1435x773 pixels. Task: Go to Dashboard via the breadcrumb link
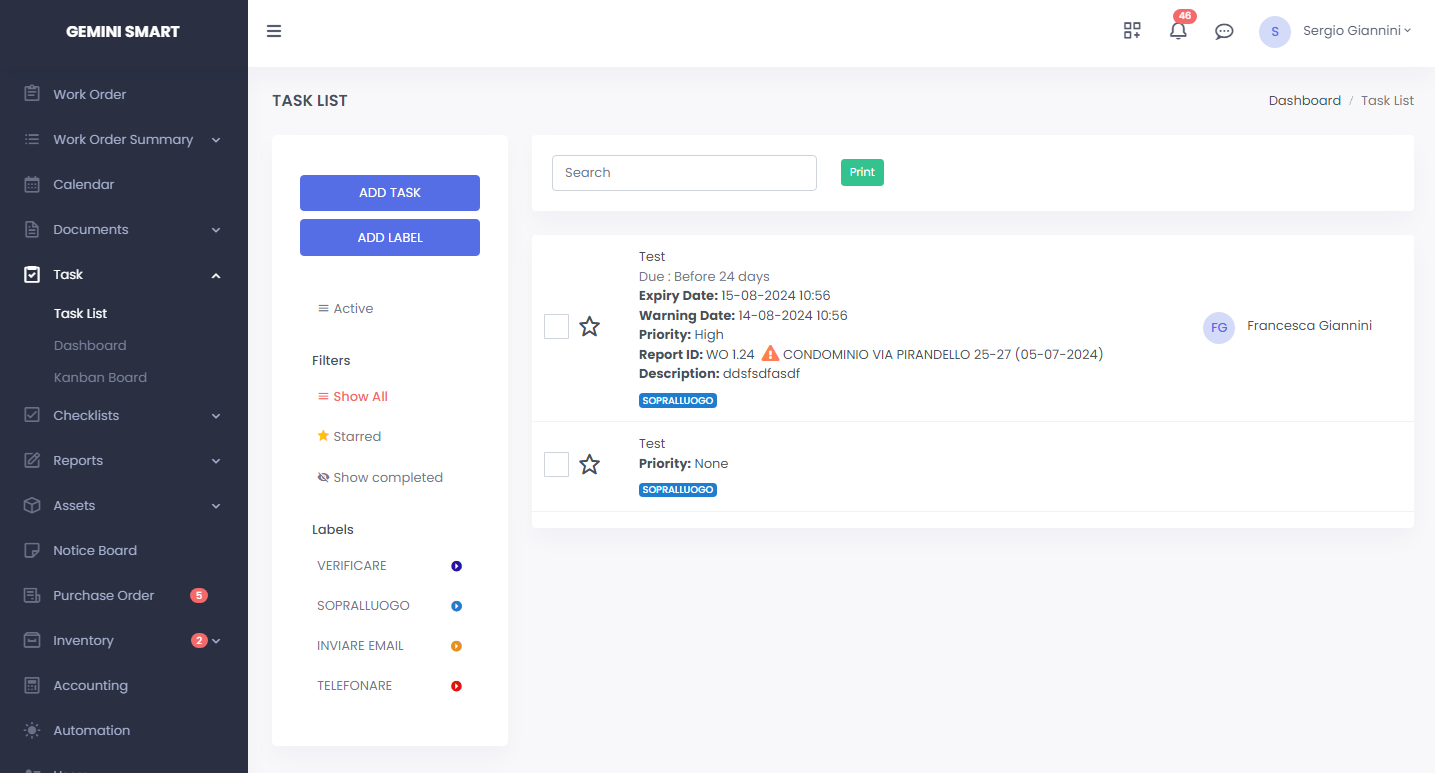[1305, 100]
